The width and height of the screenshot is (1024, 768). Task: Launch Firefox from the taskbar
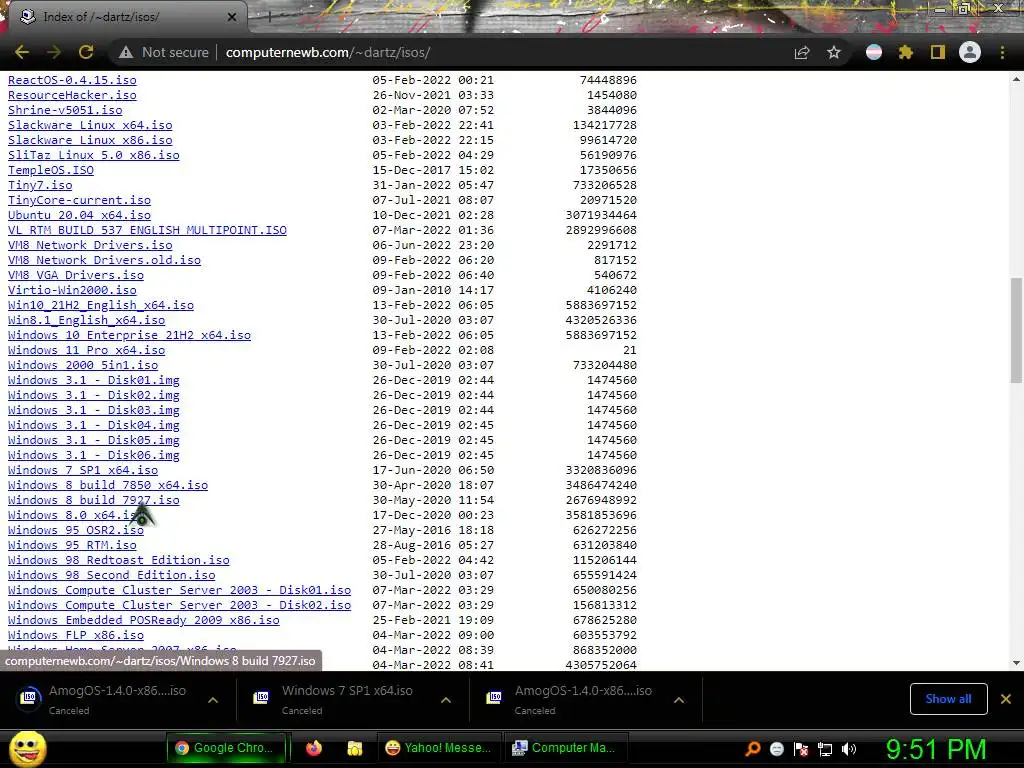(314, 748)
